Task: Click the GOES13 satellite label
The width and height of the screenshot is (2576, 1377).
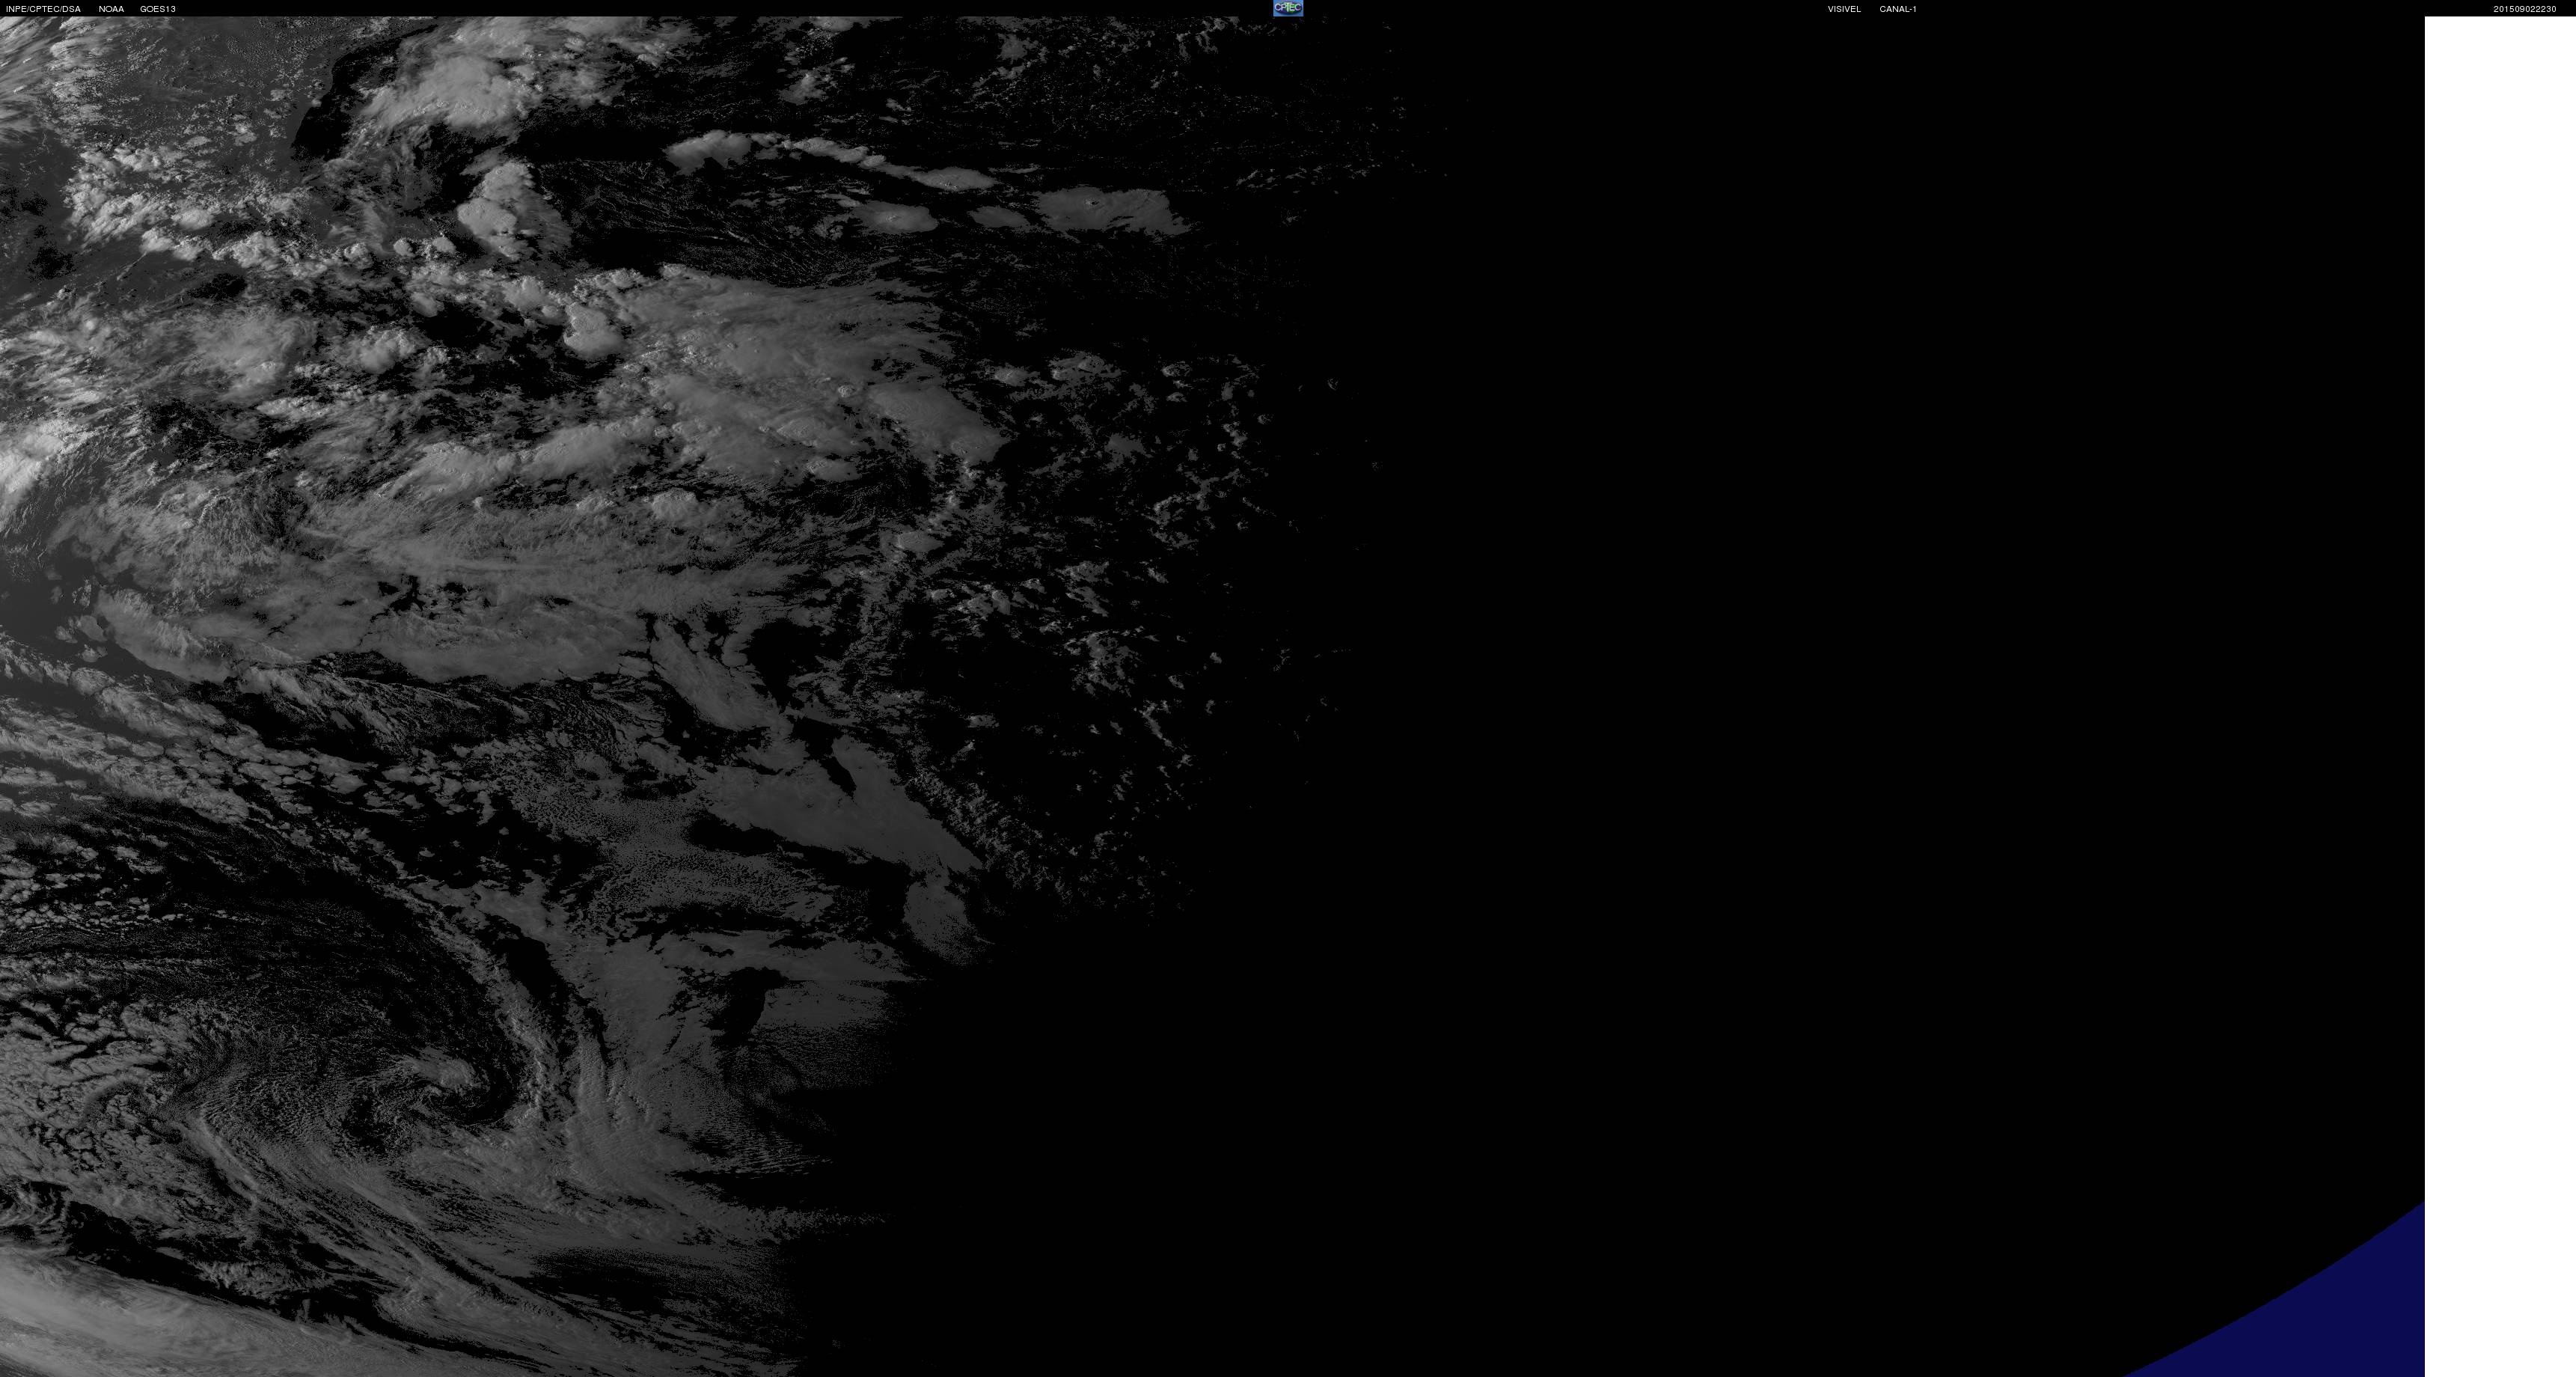Action: click(158, 9)
